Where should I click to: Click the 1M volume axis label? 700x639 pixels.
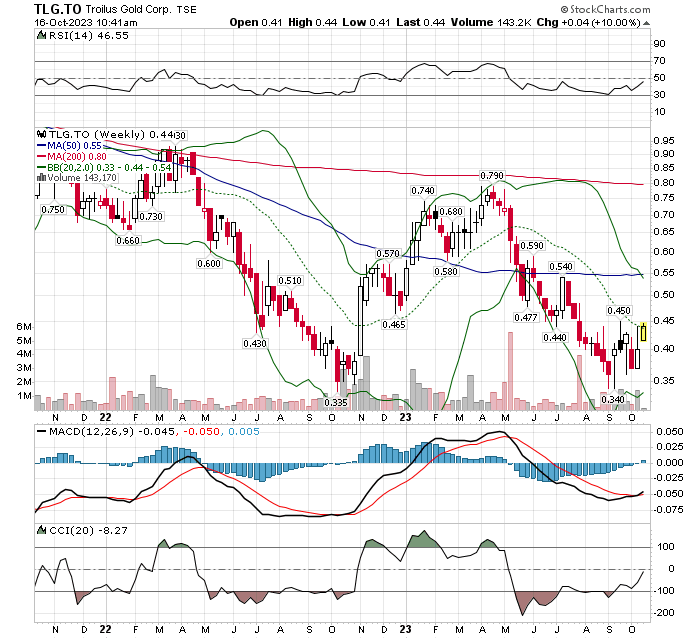pos(25,396)
